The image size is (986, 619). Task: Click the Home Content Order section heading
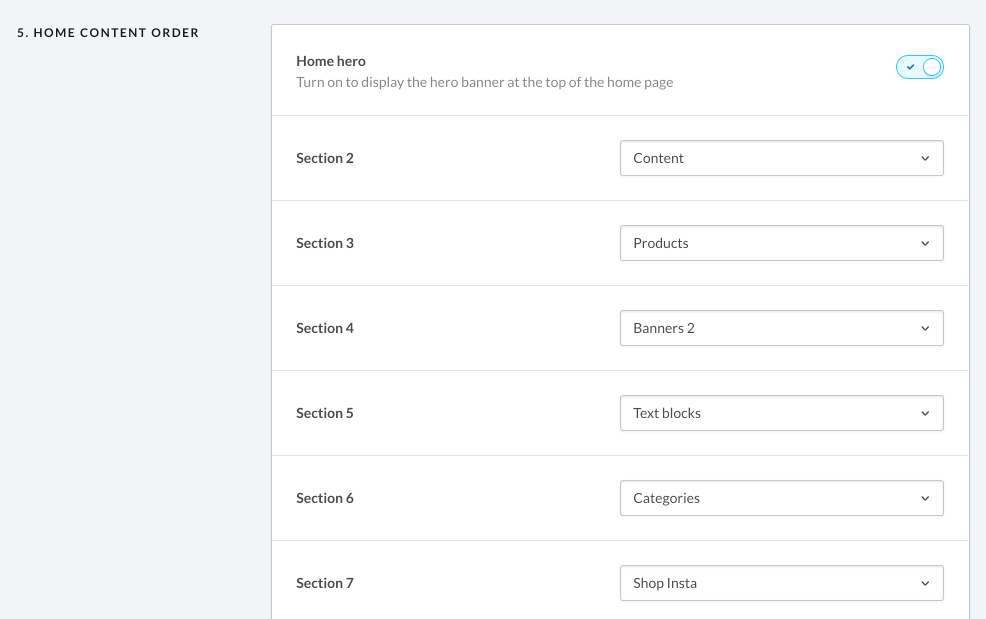click(108, 33)
